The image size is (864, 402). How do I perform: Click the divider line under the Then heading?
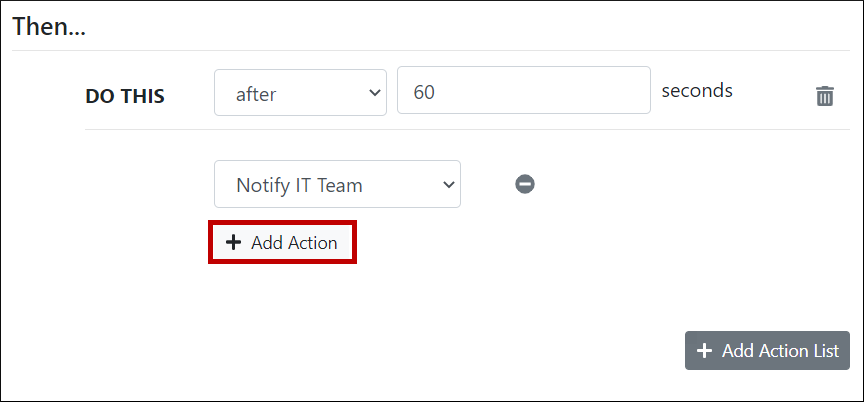point(431,51)
